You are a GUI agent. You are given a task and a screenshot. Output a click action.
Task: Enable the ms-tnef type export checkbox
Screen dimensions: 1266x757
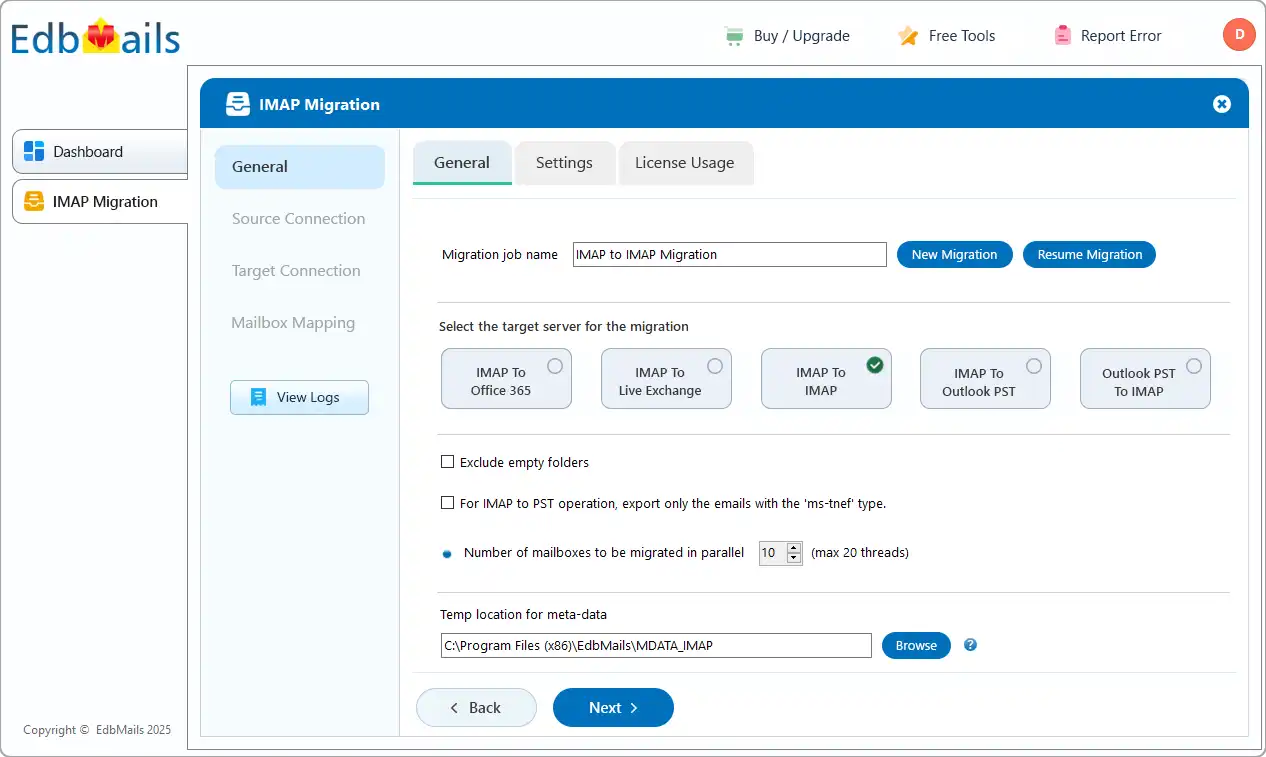pos(447,503)
